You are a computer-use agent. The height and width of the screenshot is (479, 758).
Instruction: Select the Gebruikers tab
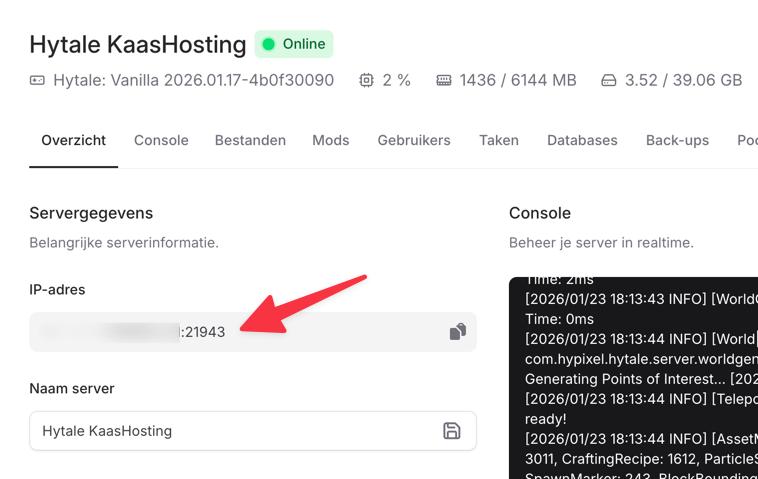click(x=414, y=140)
